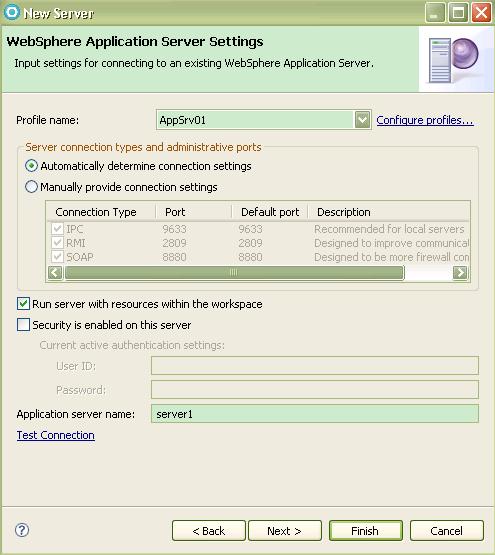This screenshot has height=555, width=495.
Task: Toggle the IPC connection type checkbox
Action: (x=57, y=229)
